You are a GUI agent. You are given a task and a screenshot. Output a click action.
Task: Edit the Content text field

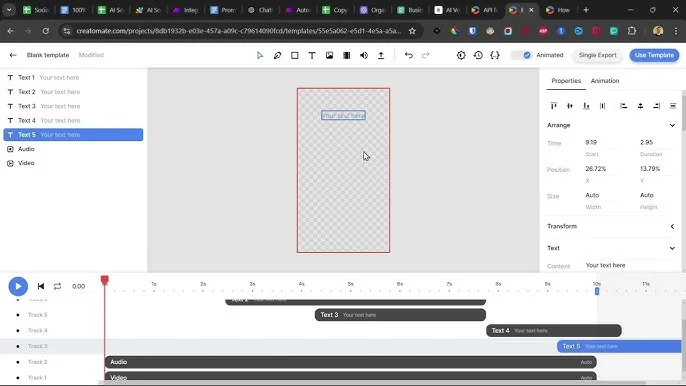point(628,265)
